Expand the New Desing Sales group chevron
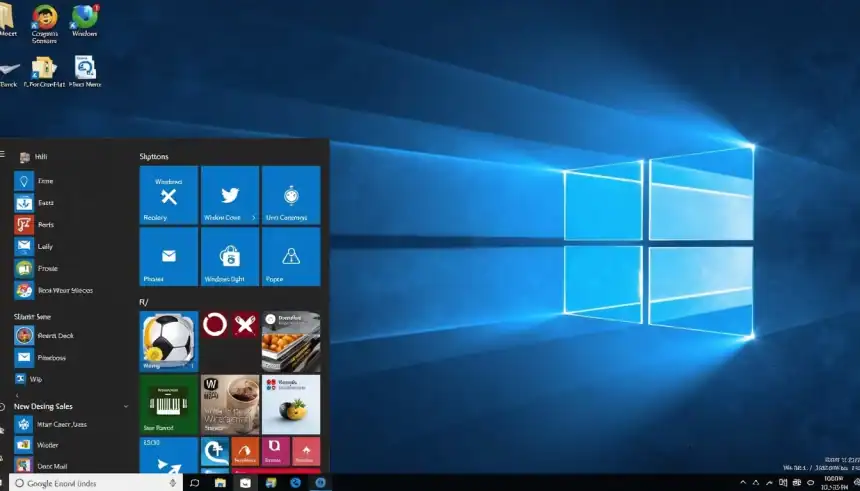 (126, 407)
